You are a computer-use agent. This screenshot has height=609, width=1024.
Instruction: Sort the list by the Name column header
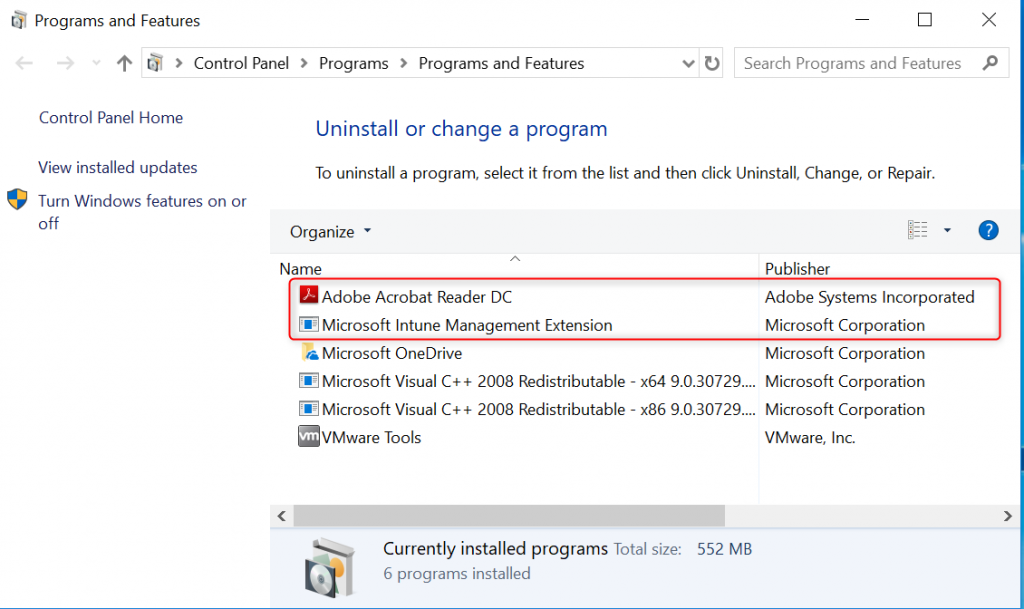(x=300, y=268)
